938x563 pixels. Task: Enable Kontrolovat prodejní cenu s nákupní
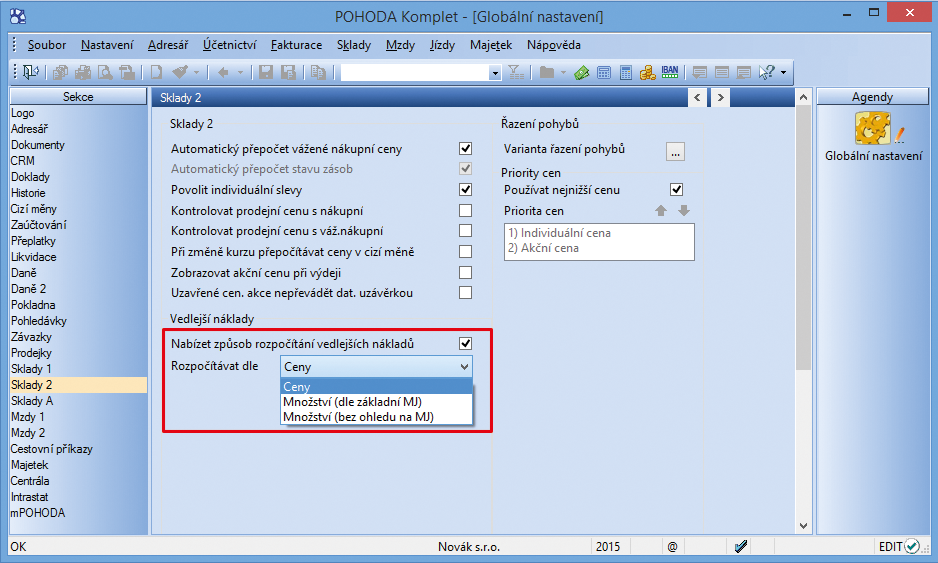[465, 211]
